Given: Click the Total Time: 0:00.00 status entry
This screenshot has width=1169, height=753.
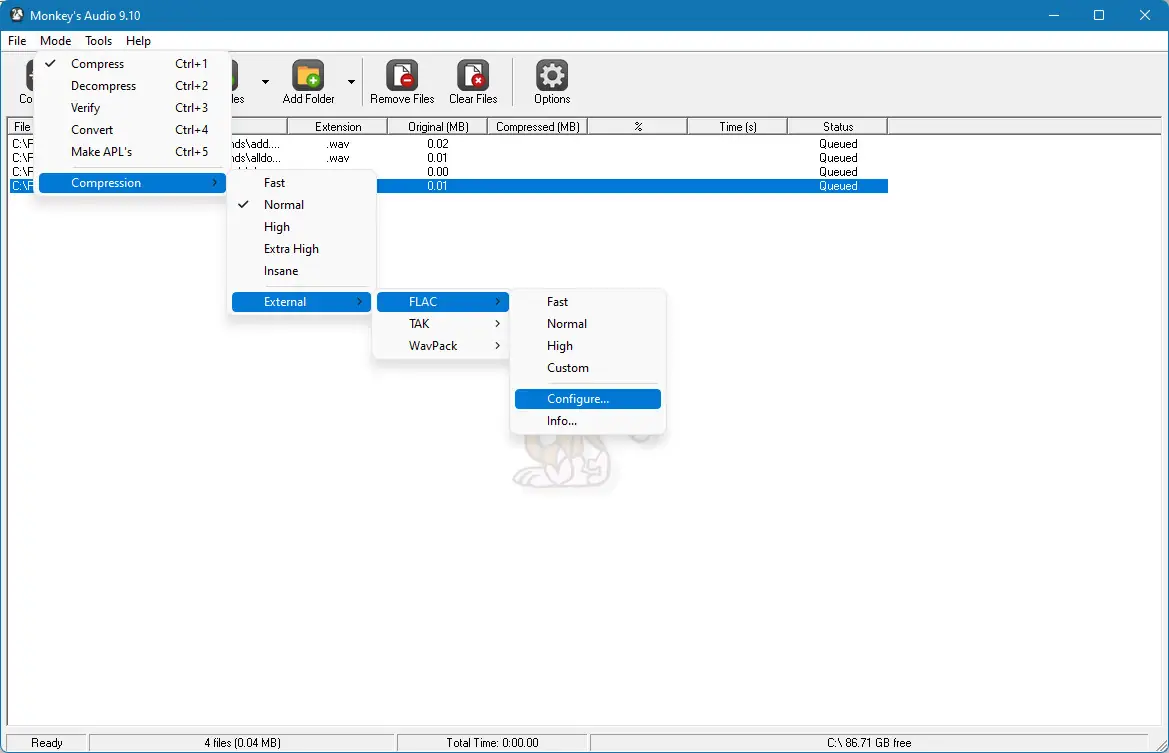Looking at the screenshot, I should (x=492, y=743).
